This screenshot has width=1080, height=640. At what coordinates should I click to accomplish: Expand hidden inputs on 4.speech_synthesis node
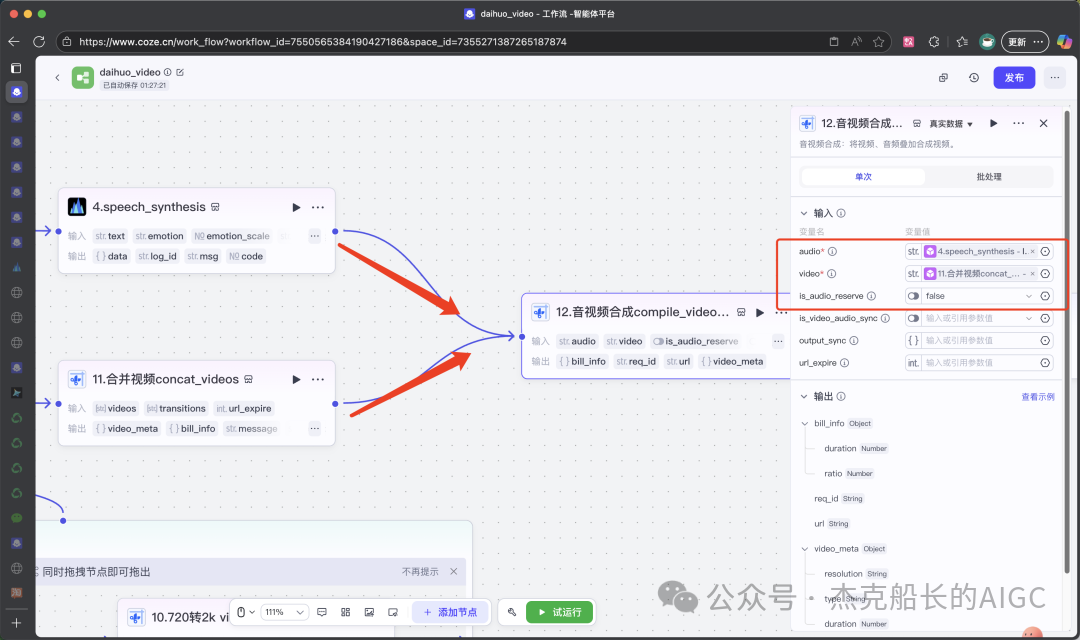(x=315, y=236)
